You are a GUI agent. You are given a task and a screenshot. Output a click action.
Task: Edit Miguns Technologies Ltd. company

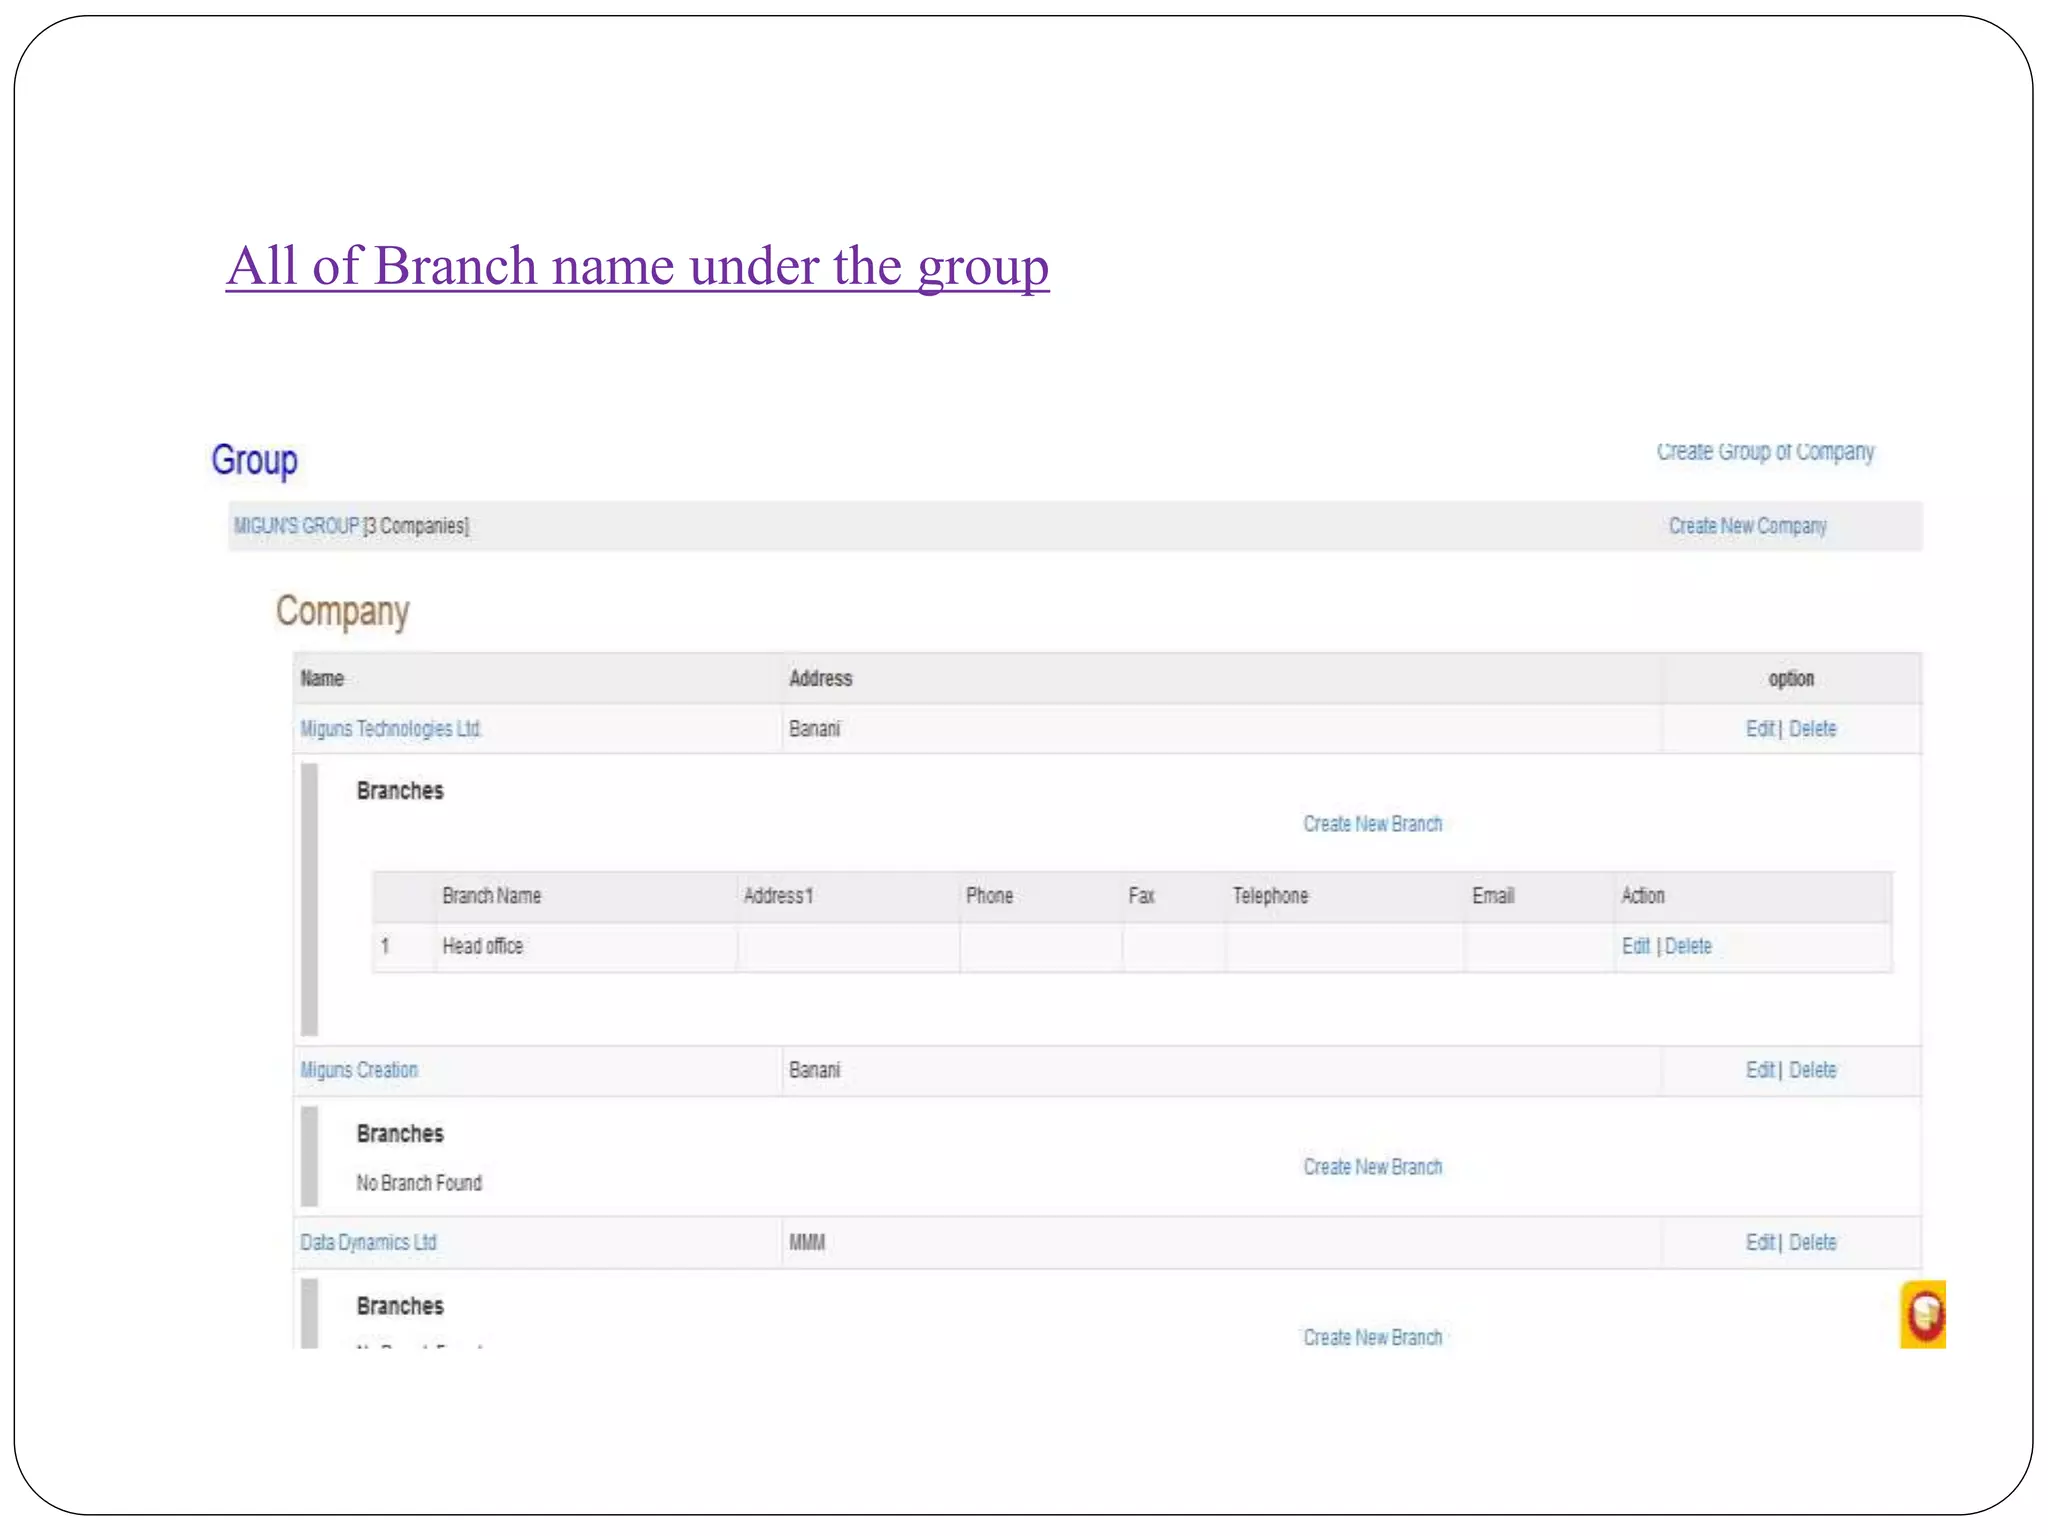1760,729
